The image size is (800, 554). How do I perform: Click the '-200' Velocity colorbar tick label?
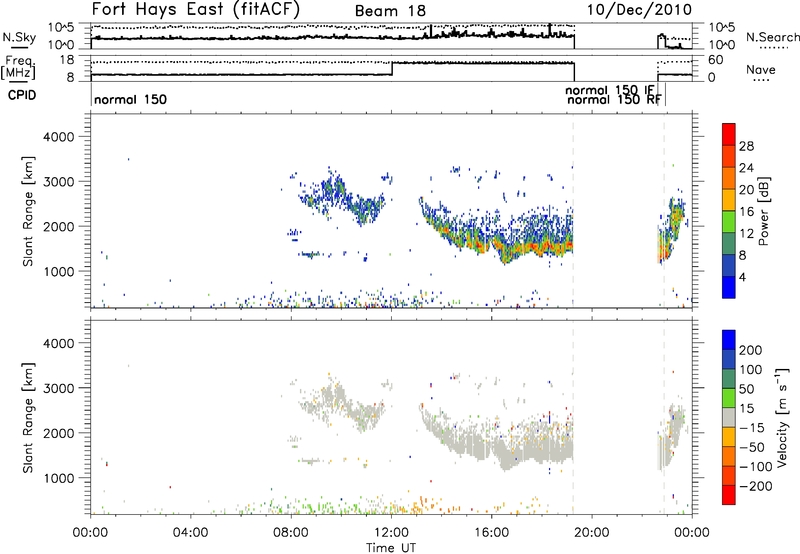pos(756,486)
